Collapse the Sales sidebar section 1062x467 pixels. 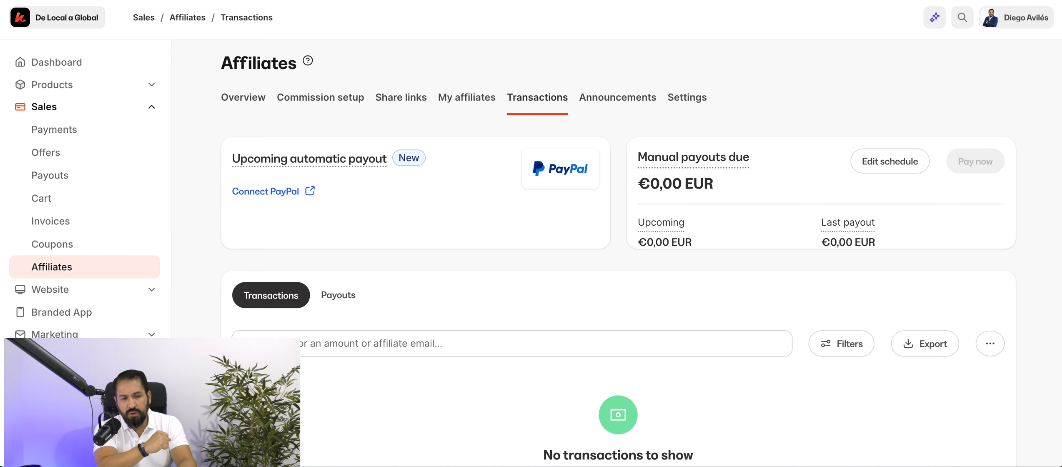[151, 107]
